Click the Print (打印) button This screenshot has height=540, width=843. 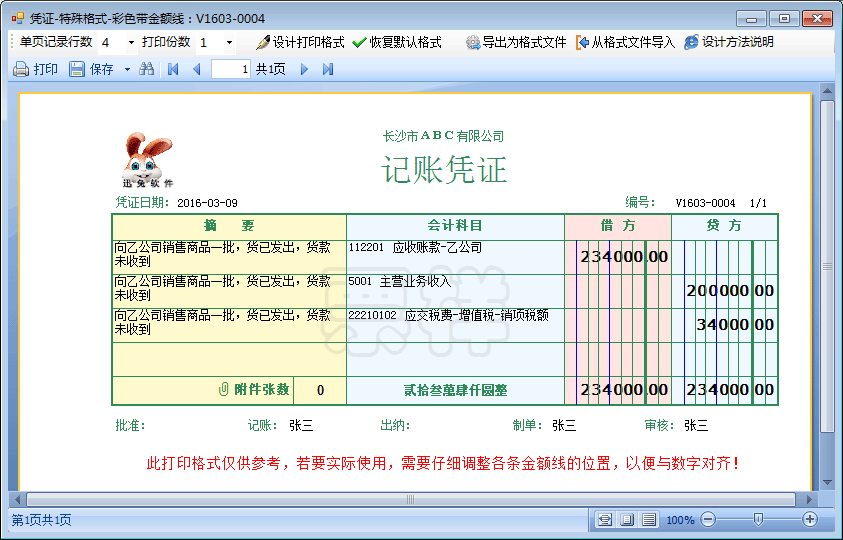[x=35, y=69]
